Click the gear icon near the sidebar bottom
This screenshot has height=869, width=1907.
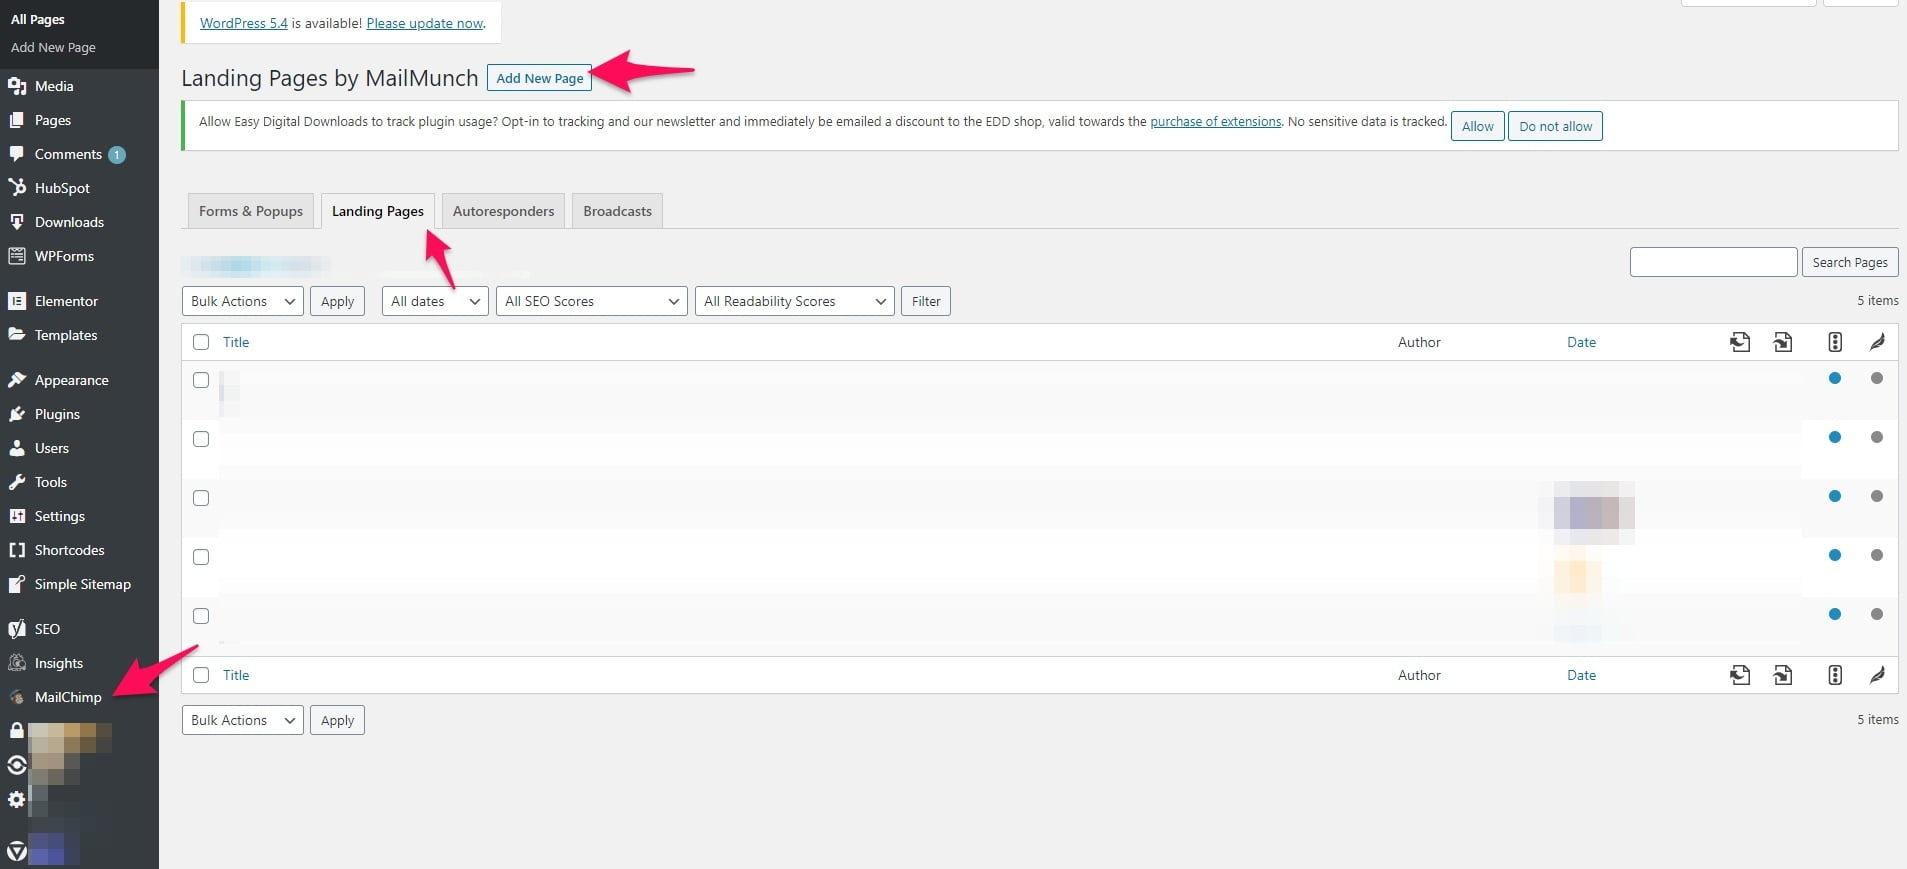[17, 799]
